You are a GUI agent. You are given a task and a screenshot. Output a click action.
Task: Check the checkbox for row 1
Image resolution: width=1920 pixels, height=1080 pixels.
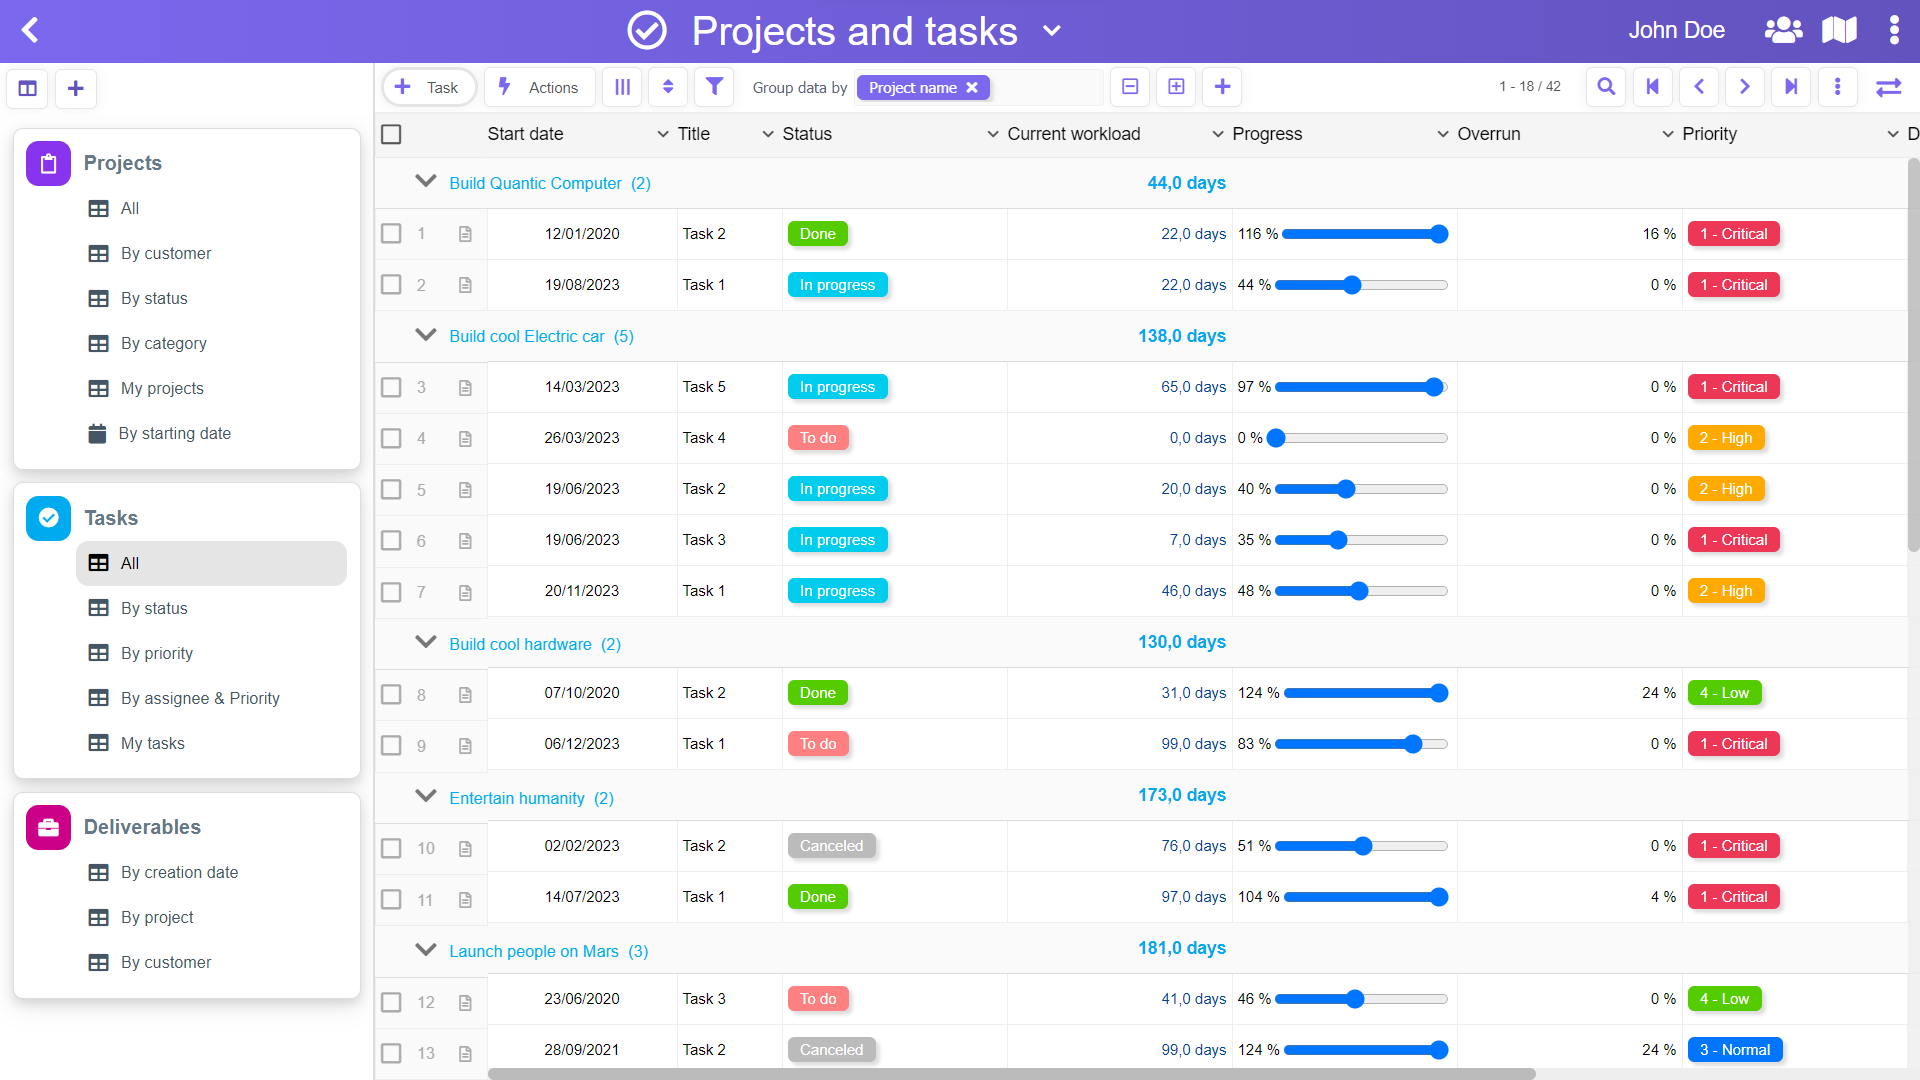coord(391,234)
